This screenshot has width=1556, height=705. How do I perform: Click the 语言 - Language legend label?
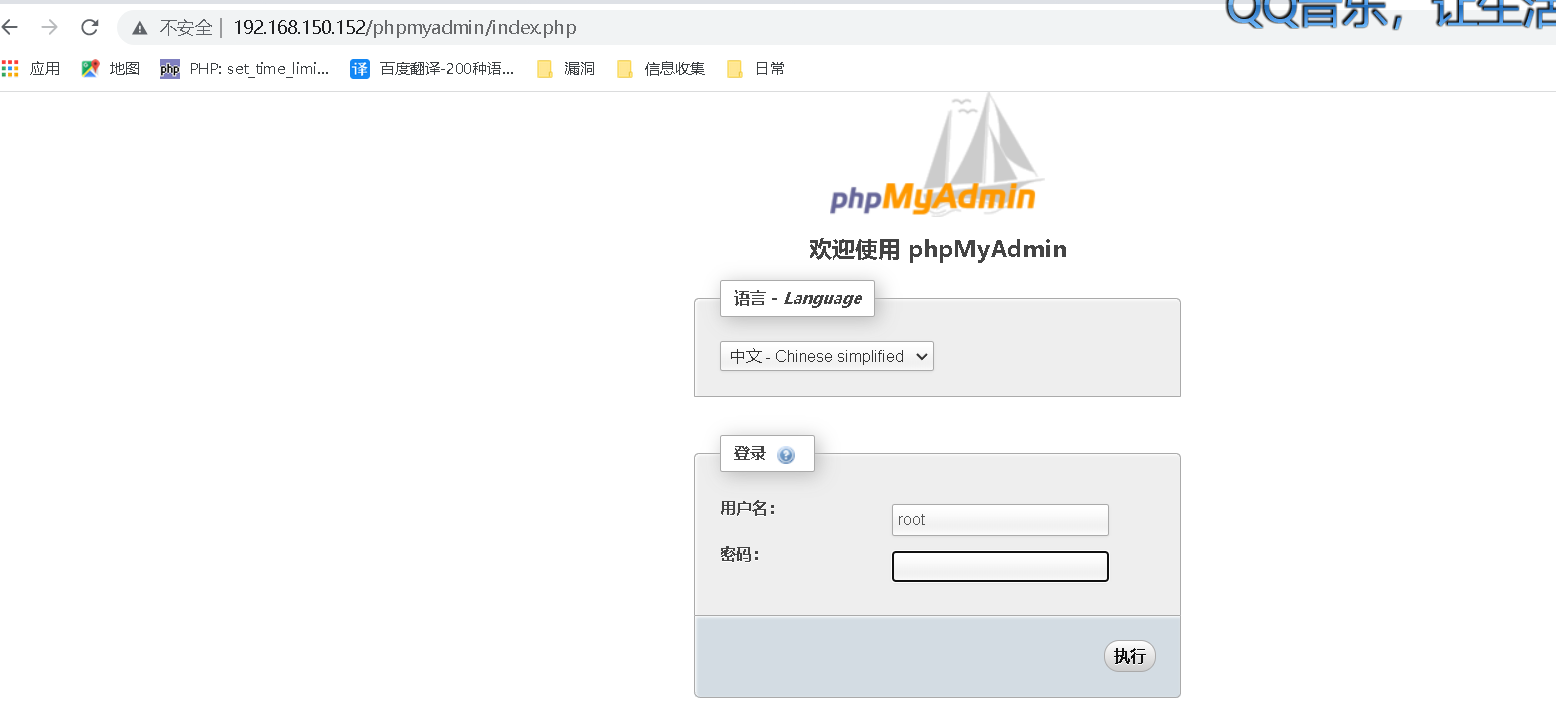pyautogui.click(x=797, y=298)
